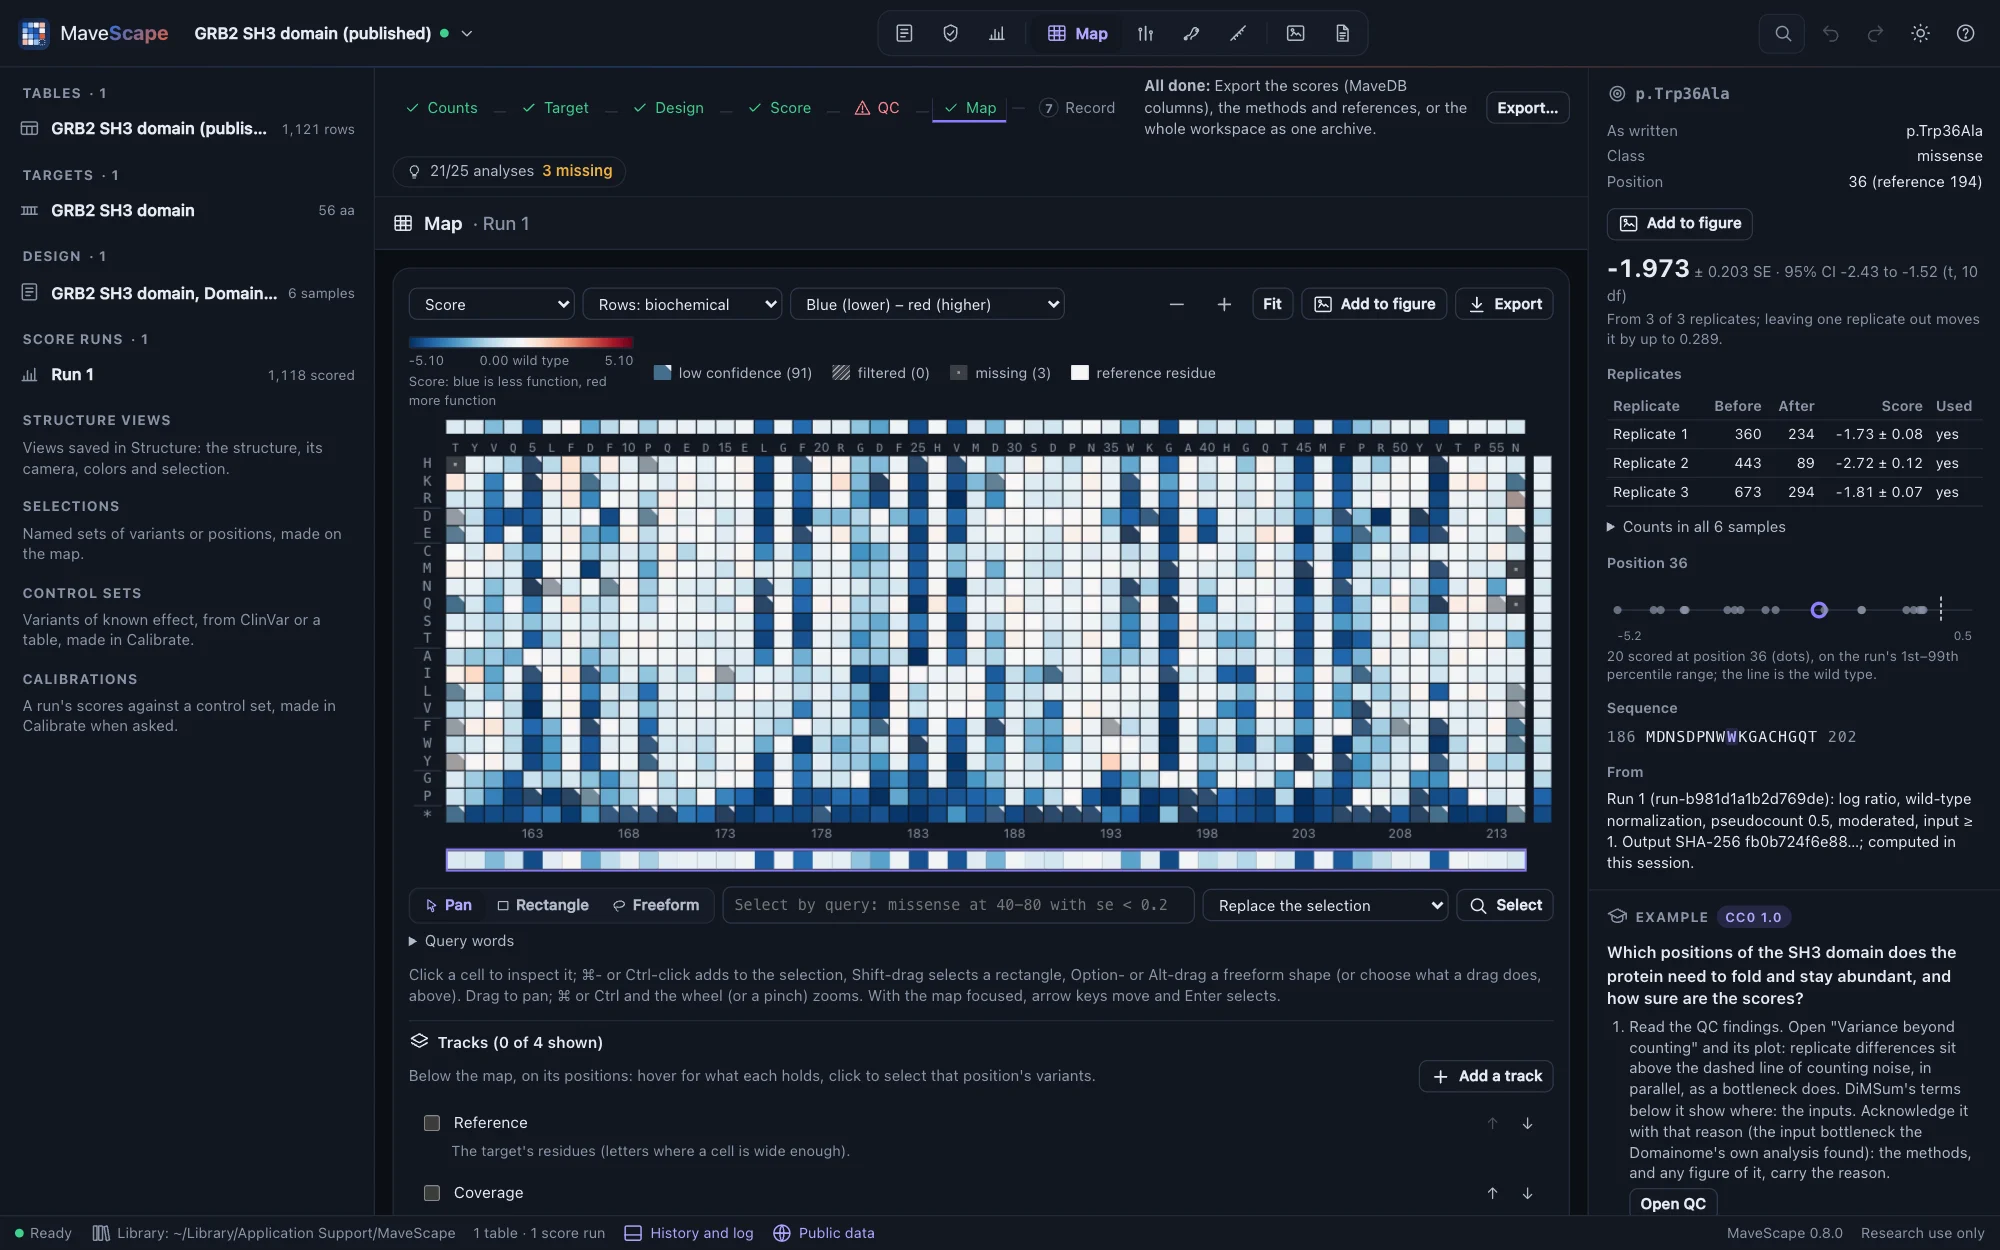The image size is (2000, 1250).
Task: Open the help question-mark icon
Action: (1965, 33)
